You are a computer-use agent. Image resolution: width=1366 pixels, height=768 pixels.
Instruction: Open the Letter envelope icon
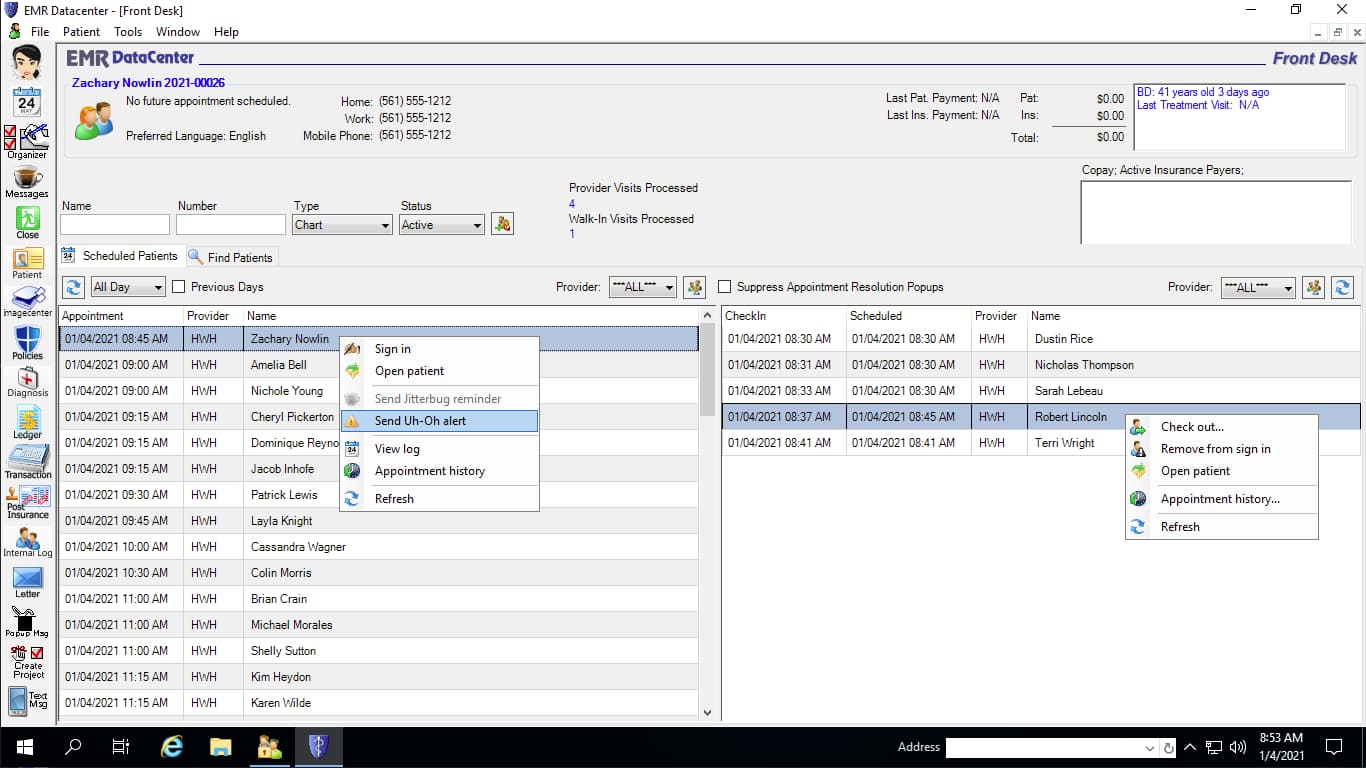point(27,579)
